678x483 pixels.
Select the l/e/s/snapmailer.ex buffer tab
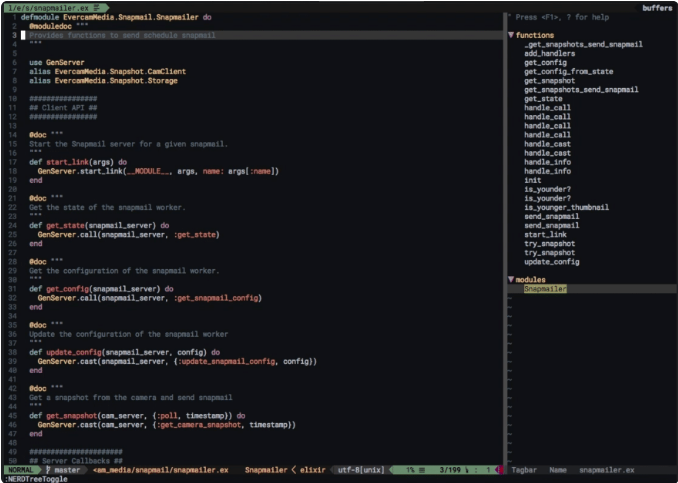click(55, 8)
